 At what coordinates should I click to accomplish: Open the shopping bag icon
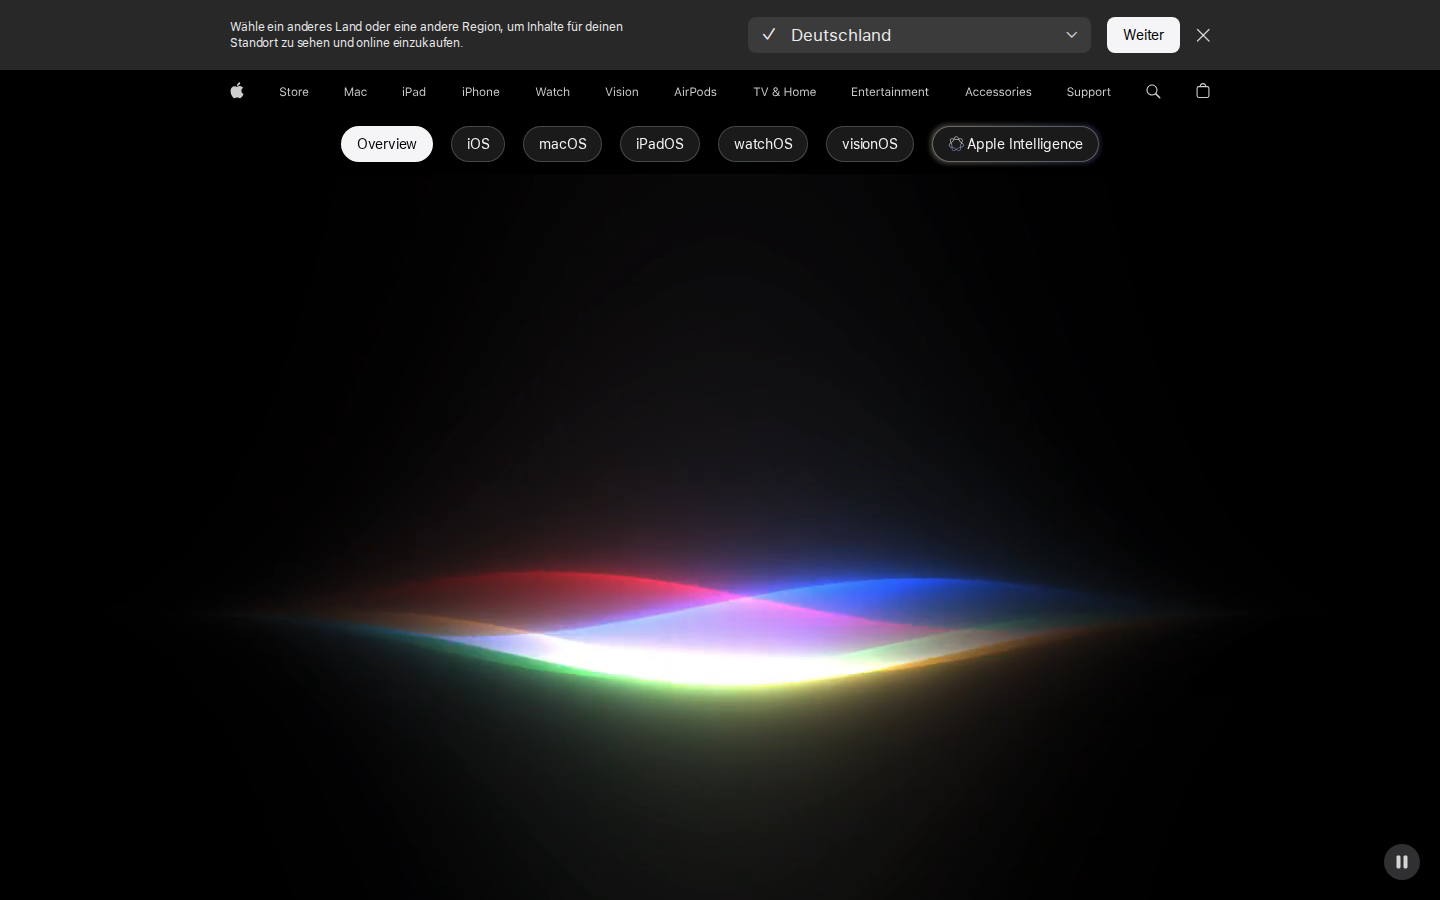[x=1203, y=91]
